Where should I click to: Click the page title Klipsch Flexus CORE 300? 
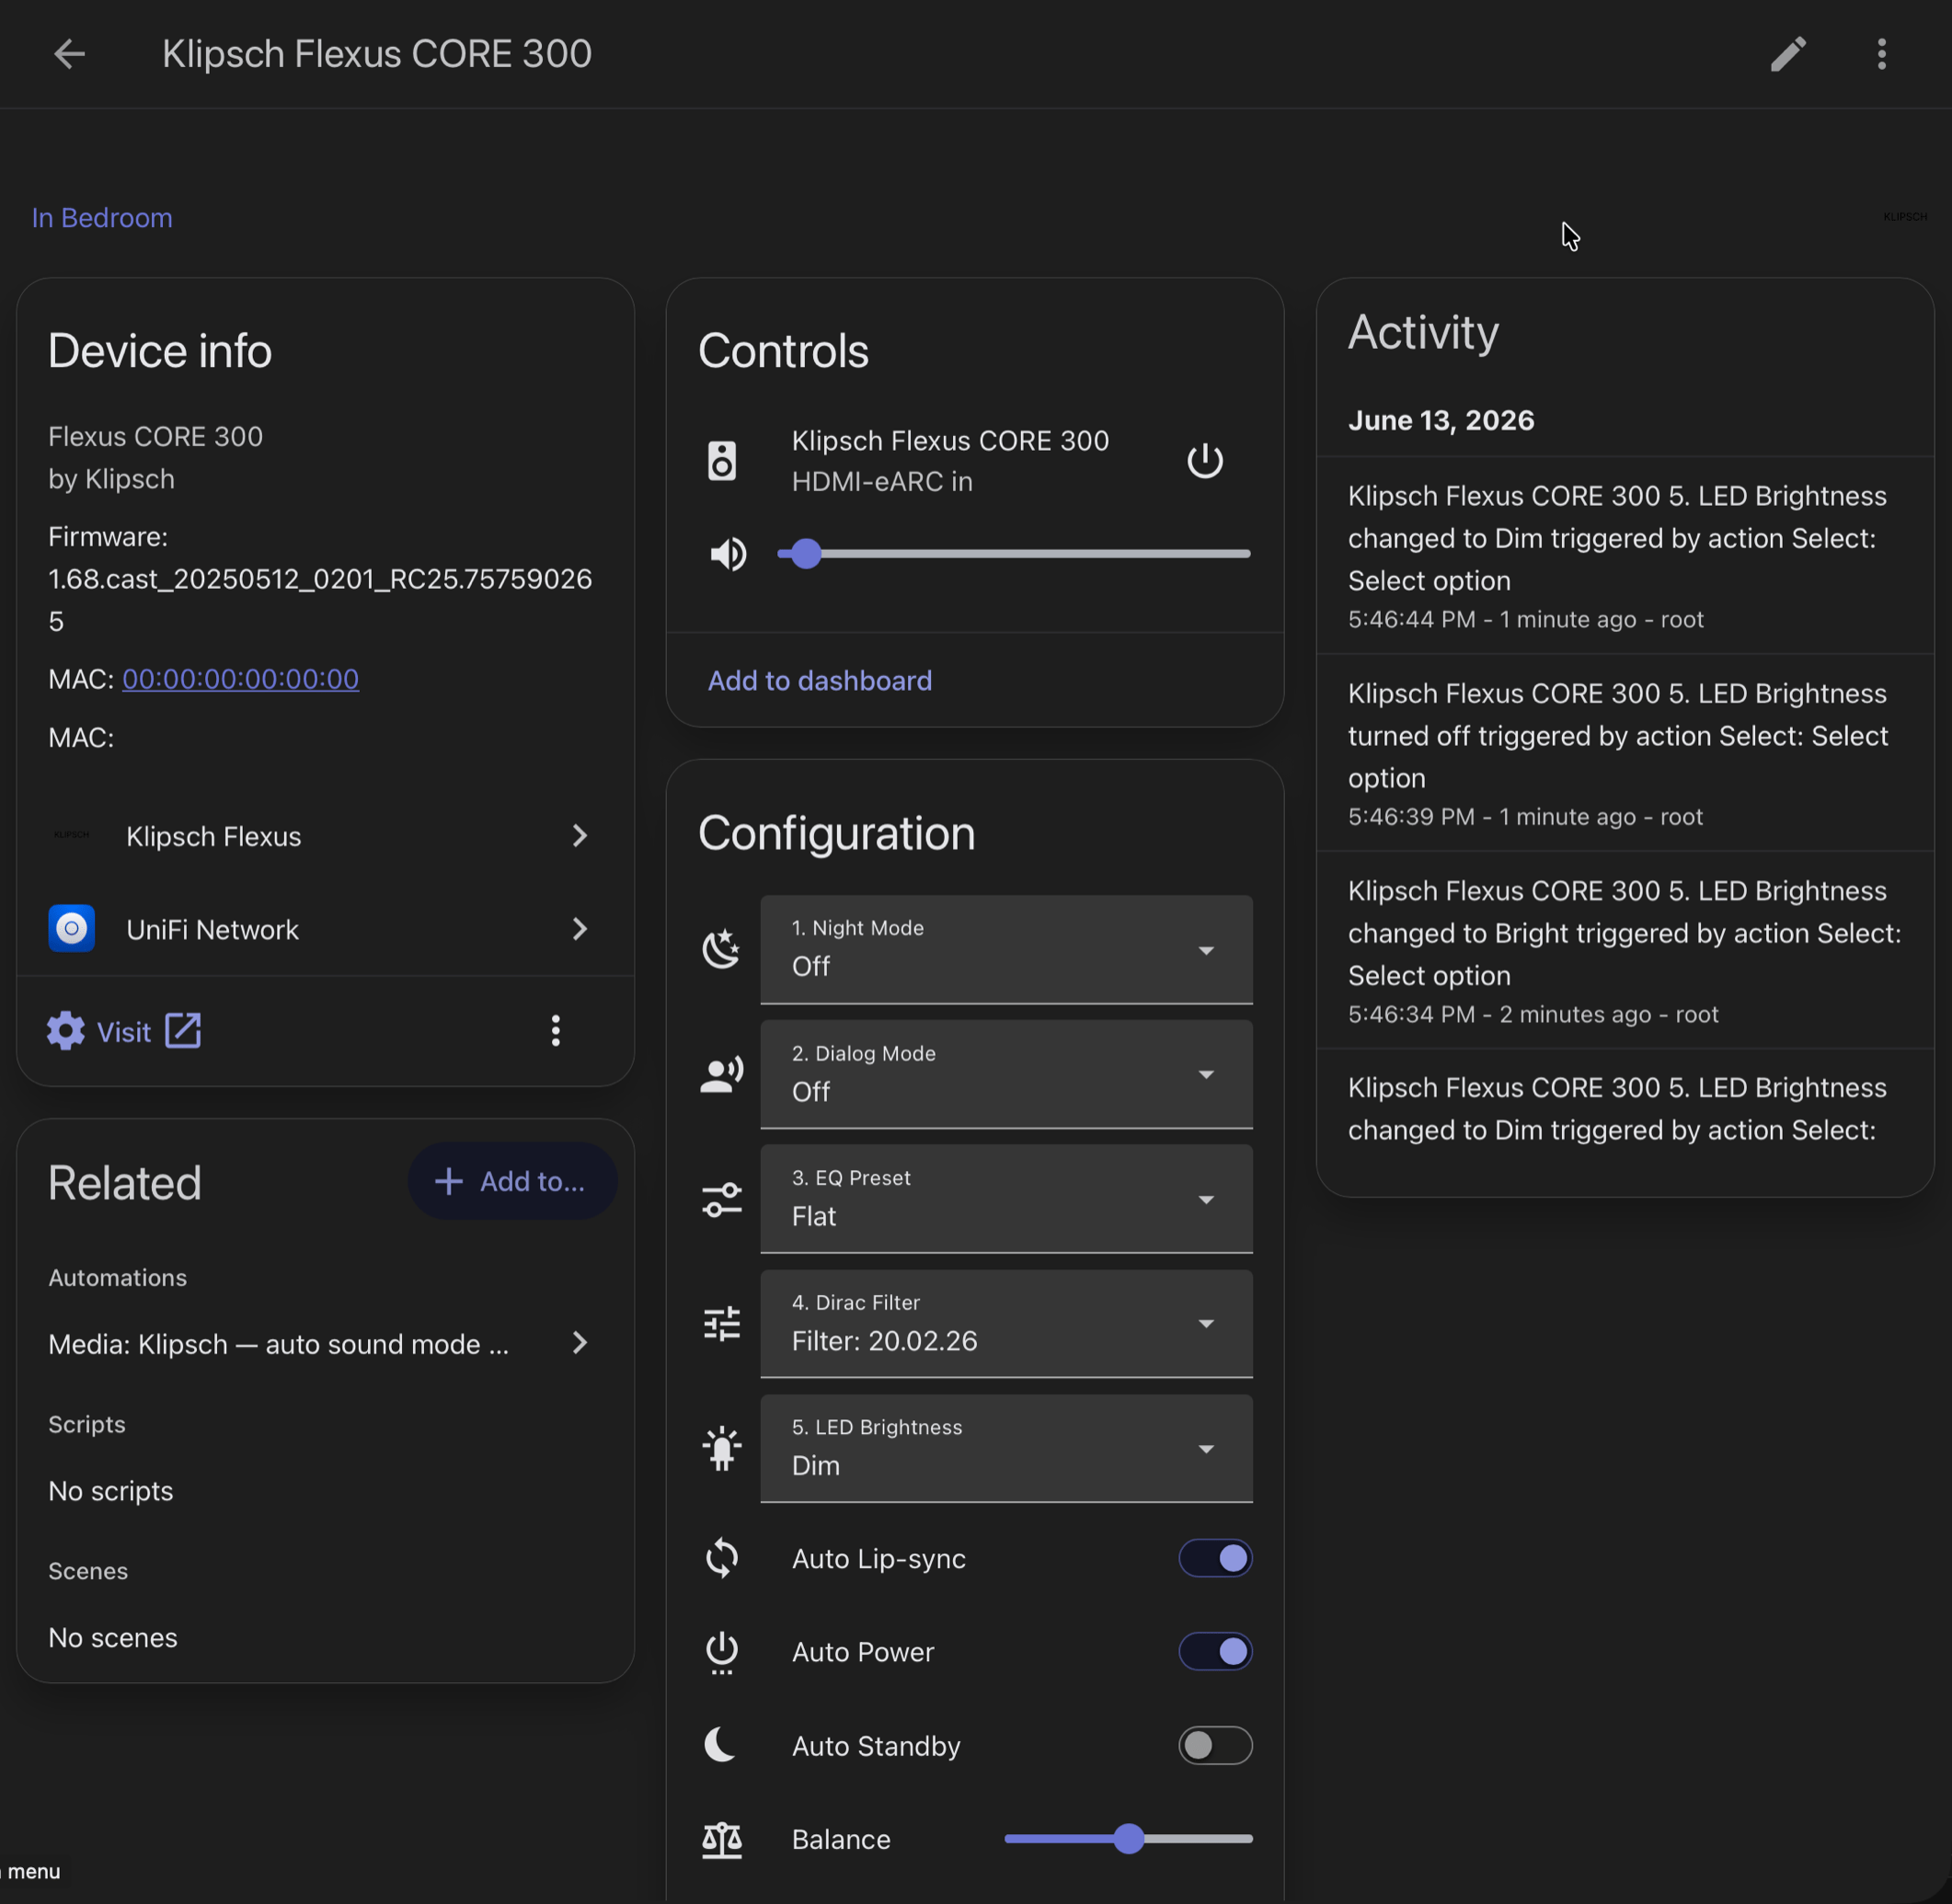click(x=377, y=54)
